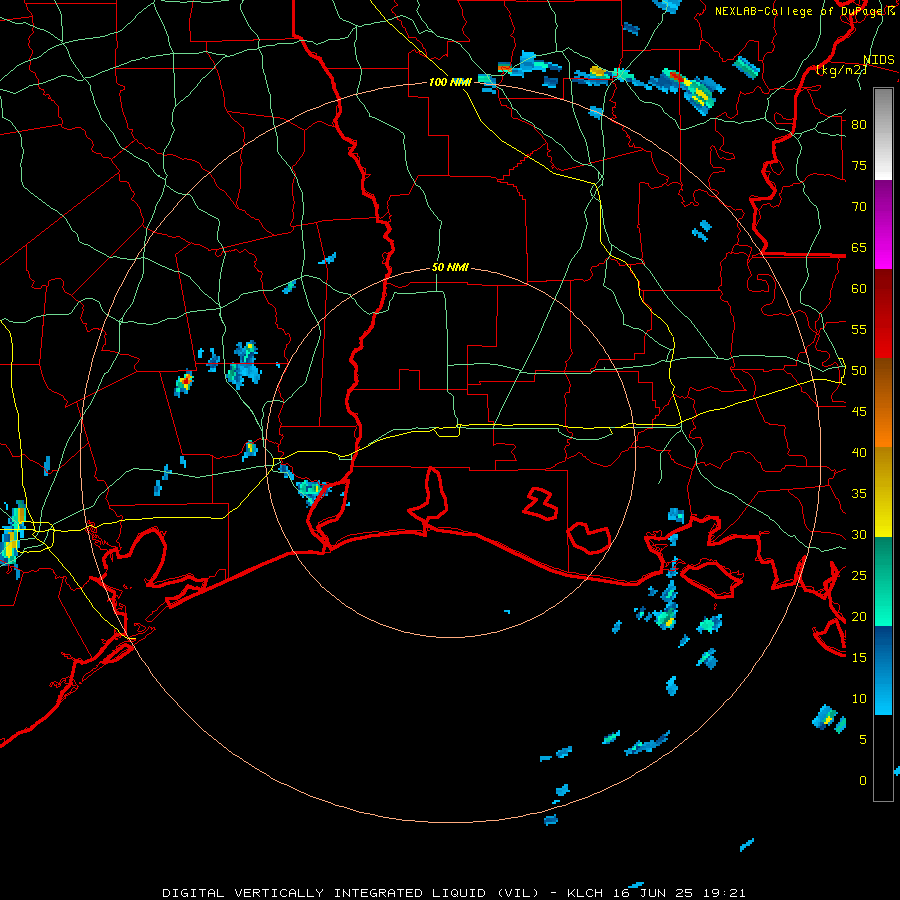The height and width of the screenshot is (900, 900).
Task: Select the 20 value on the VIL scale
Action: click(859, 617)
